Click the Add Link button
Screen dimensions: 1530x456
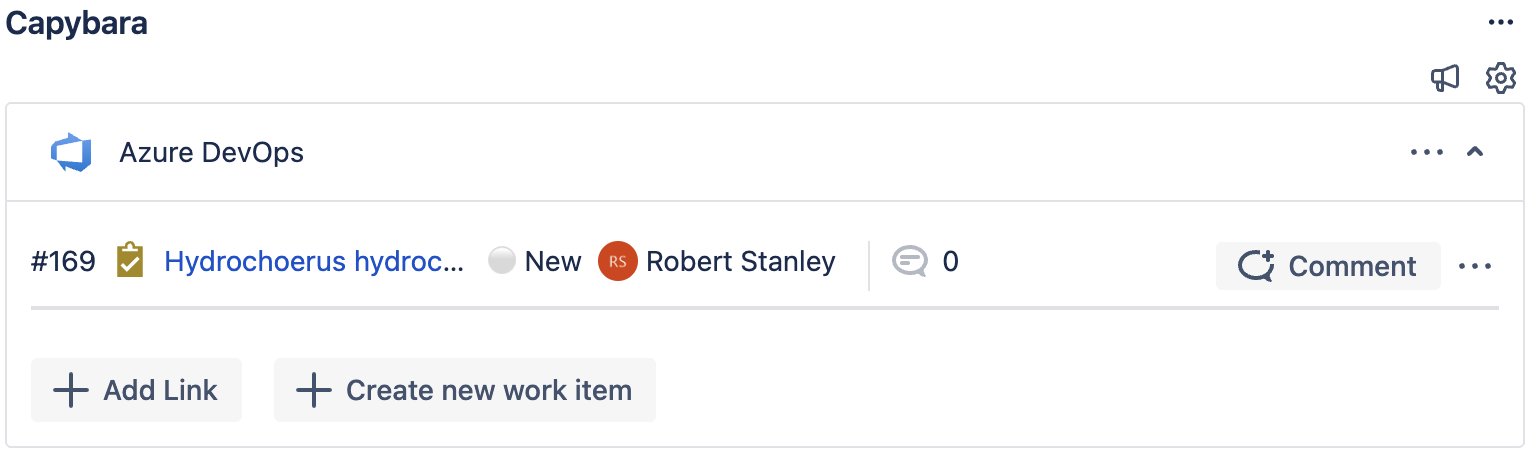(x=137, y=390)
